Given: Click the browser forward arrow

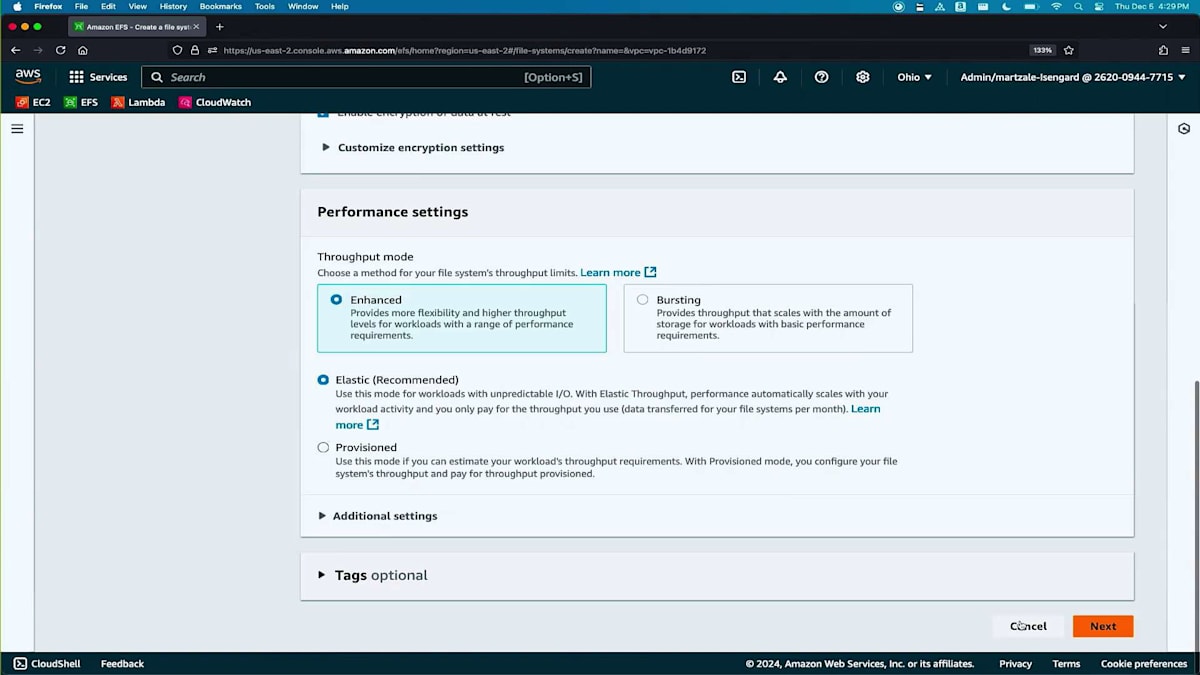Looking at the screenshot, I should coord(38,50).
